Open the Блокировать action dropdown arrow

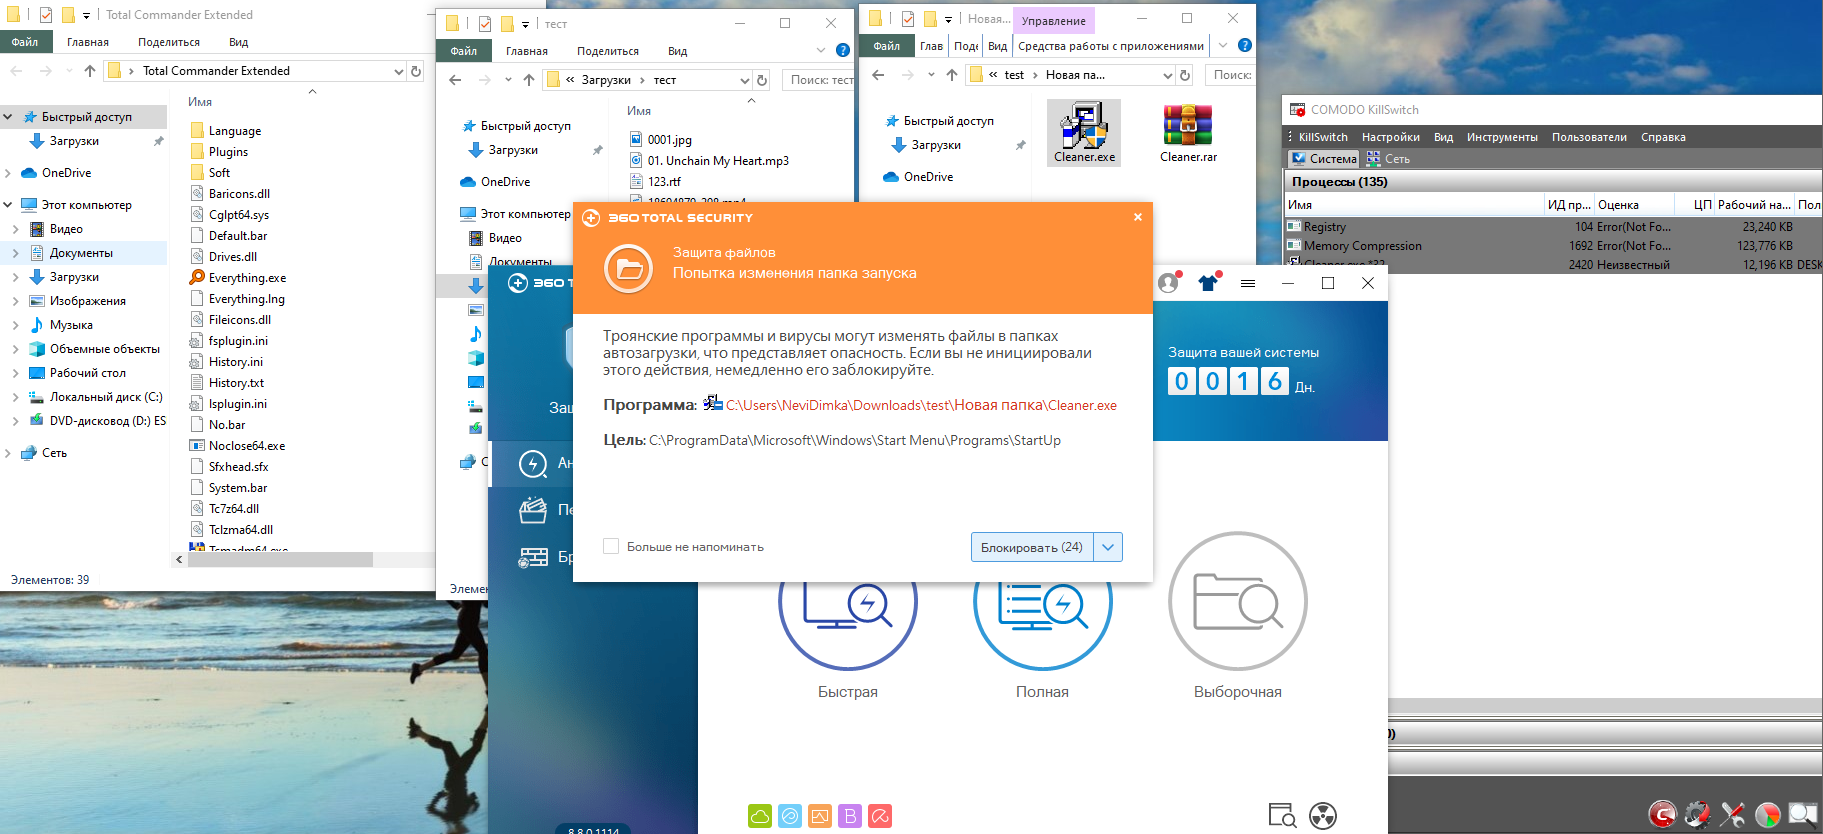tap(1108, 547)
